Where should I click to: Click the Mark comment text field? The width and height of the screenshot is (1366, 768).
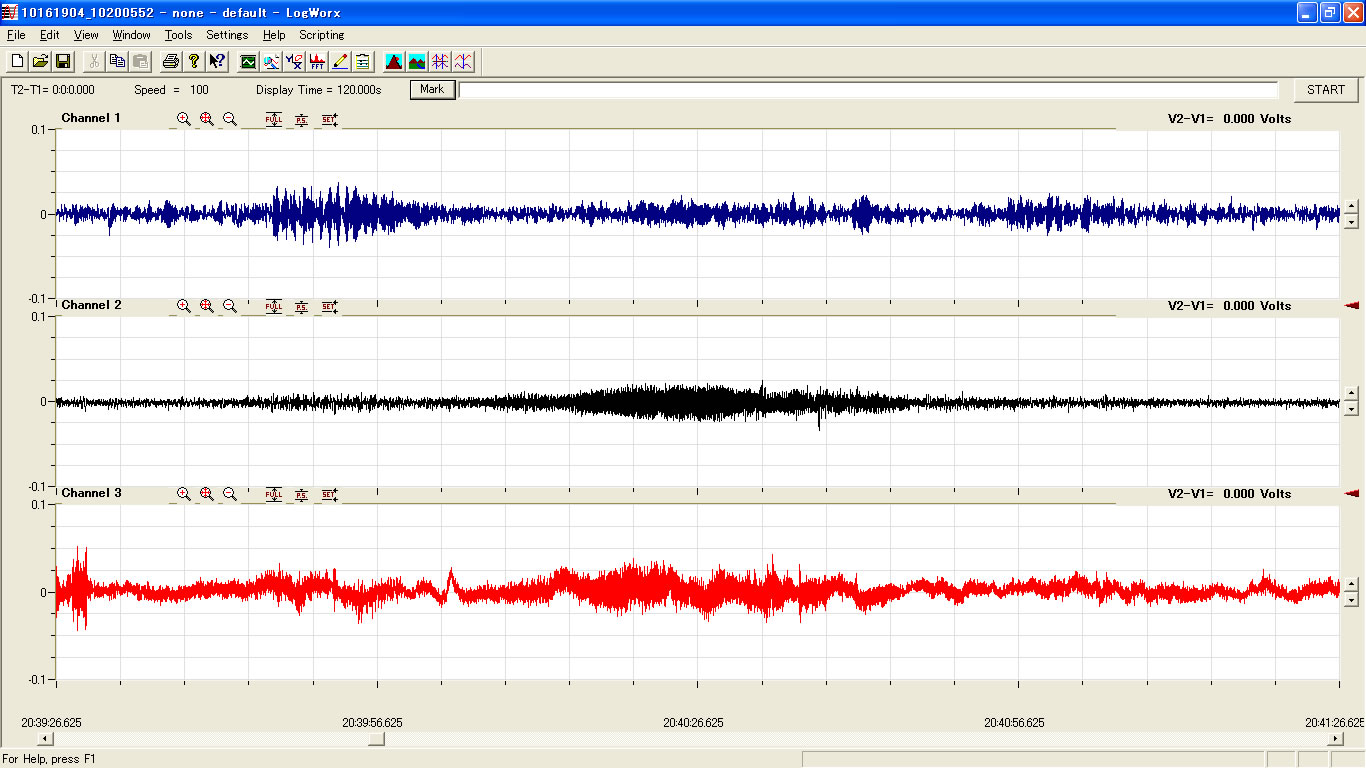(867, 90)
